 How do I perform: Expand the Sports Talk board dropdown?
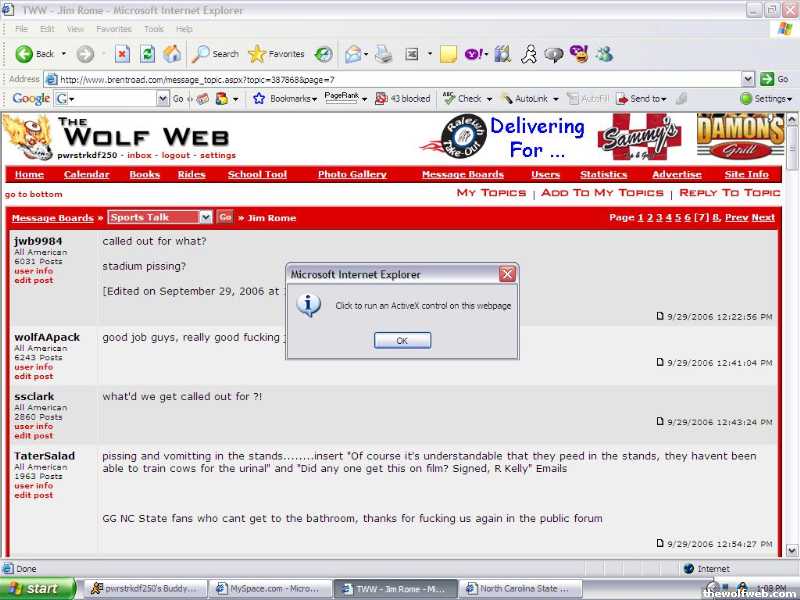[206, 217]
